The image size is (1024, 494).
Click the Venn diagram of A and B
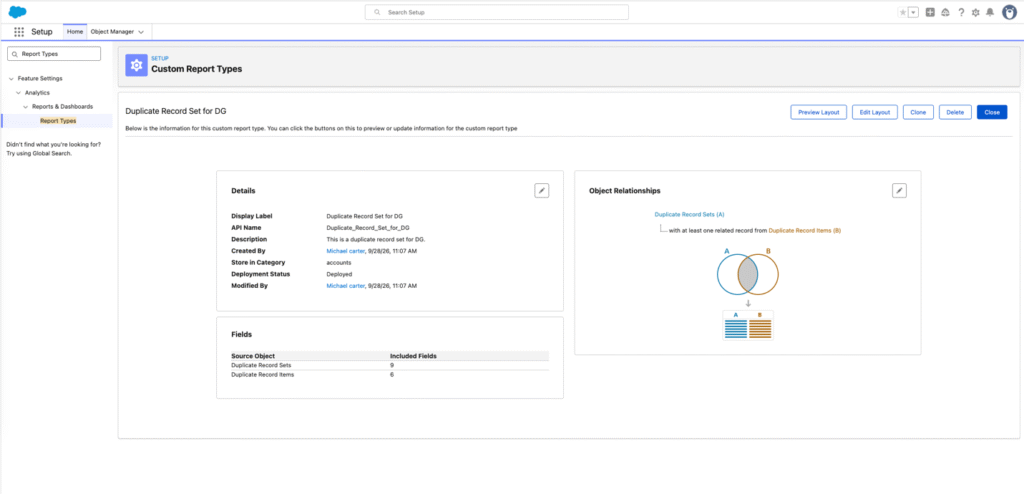pyautogui.click(x=748, y=274)
